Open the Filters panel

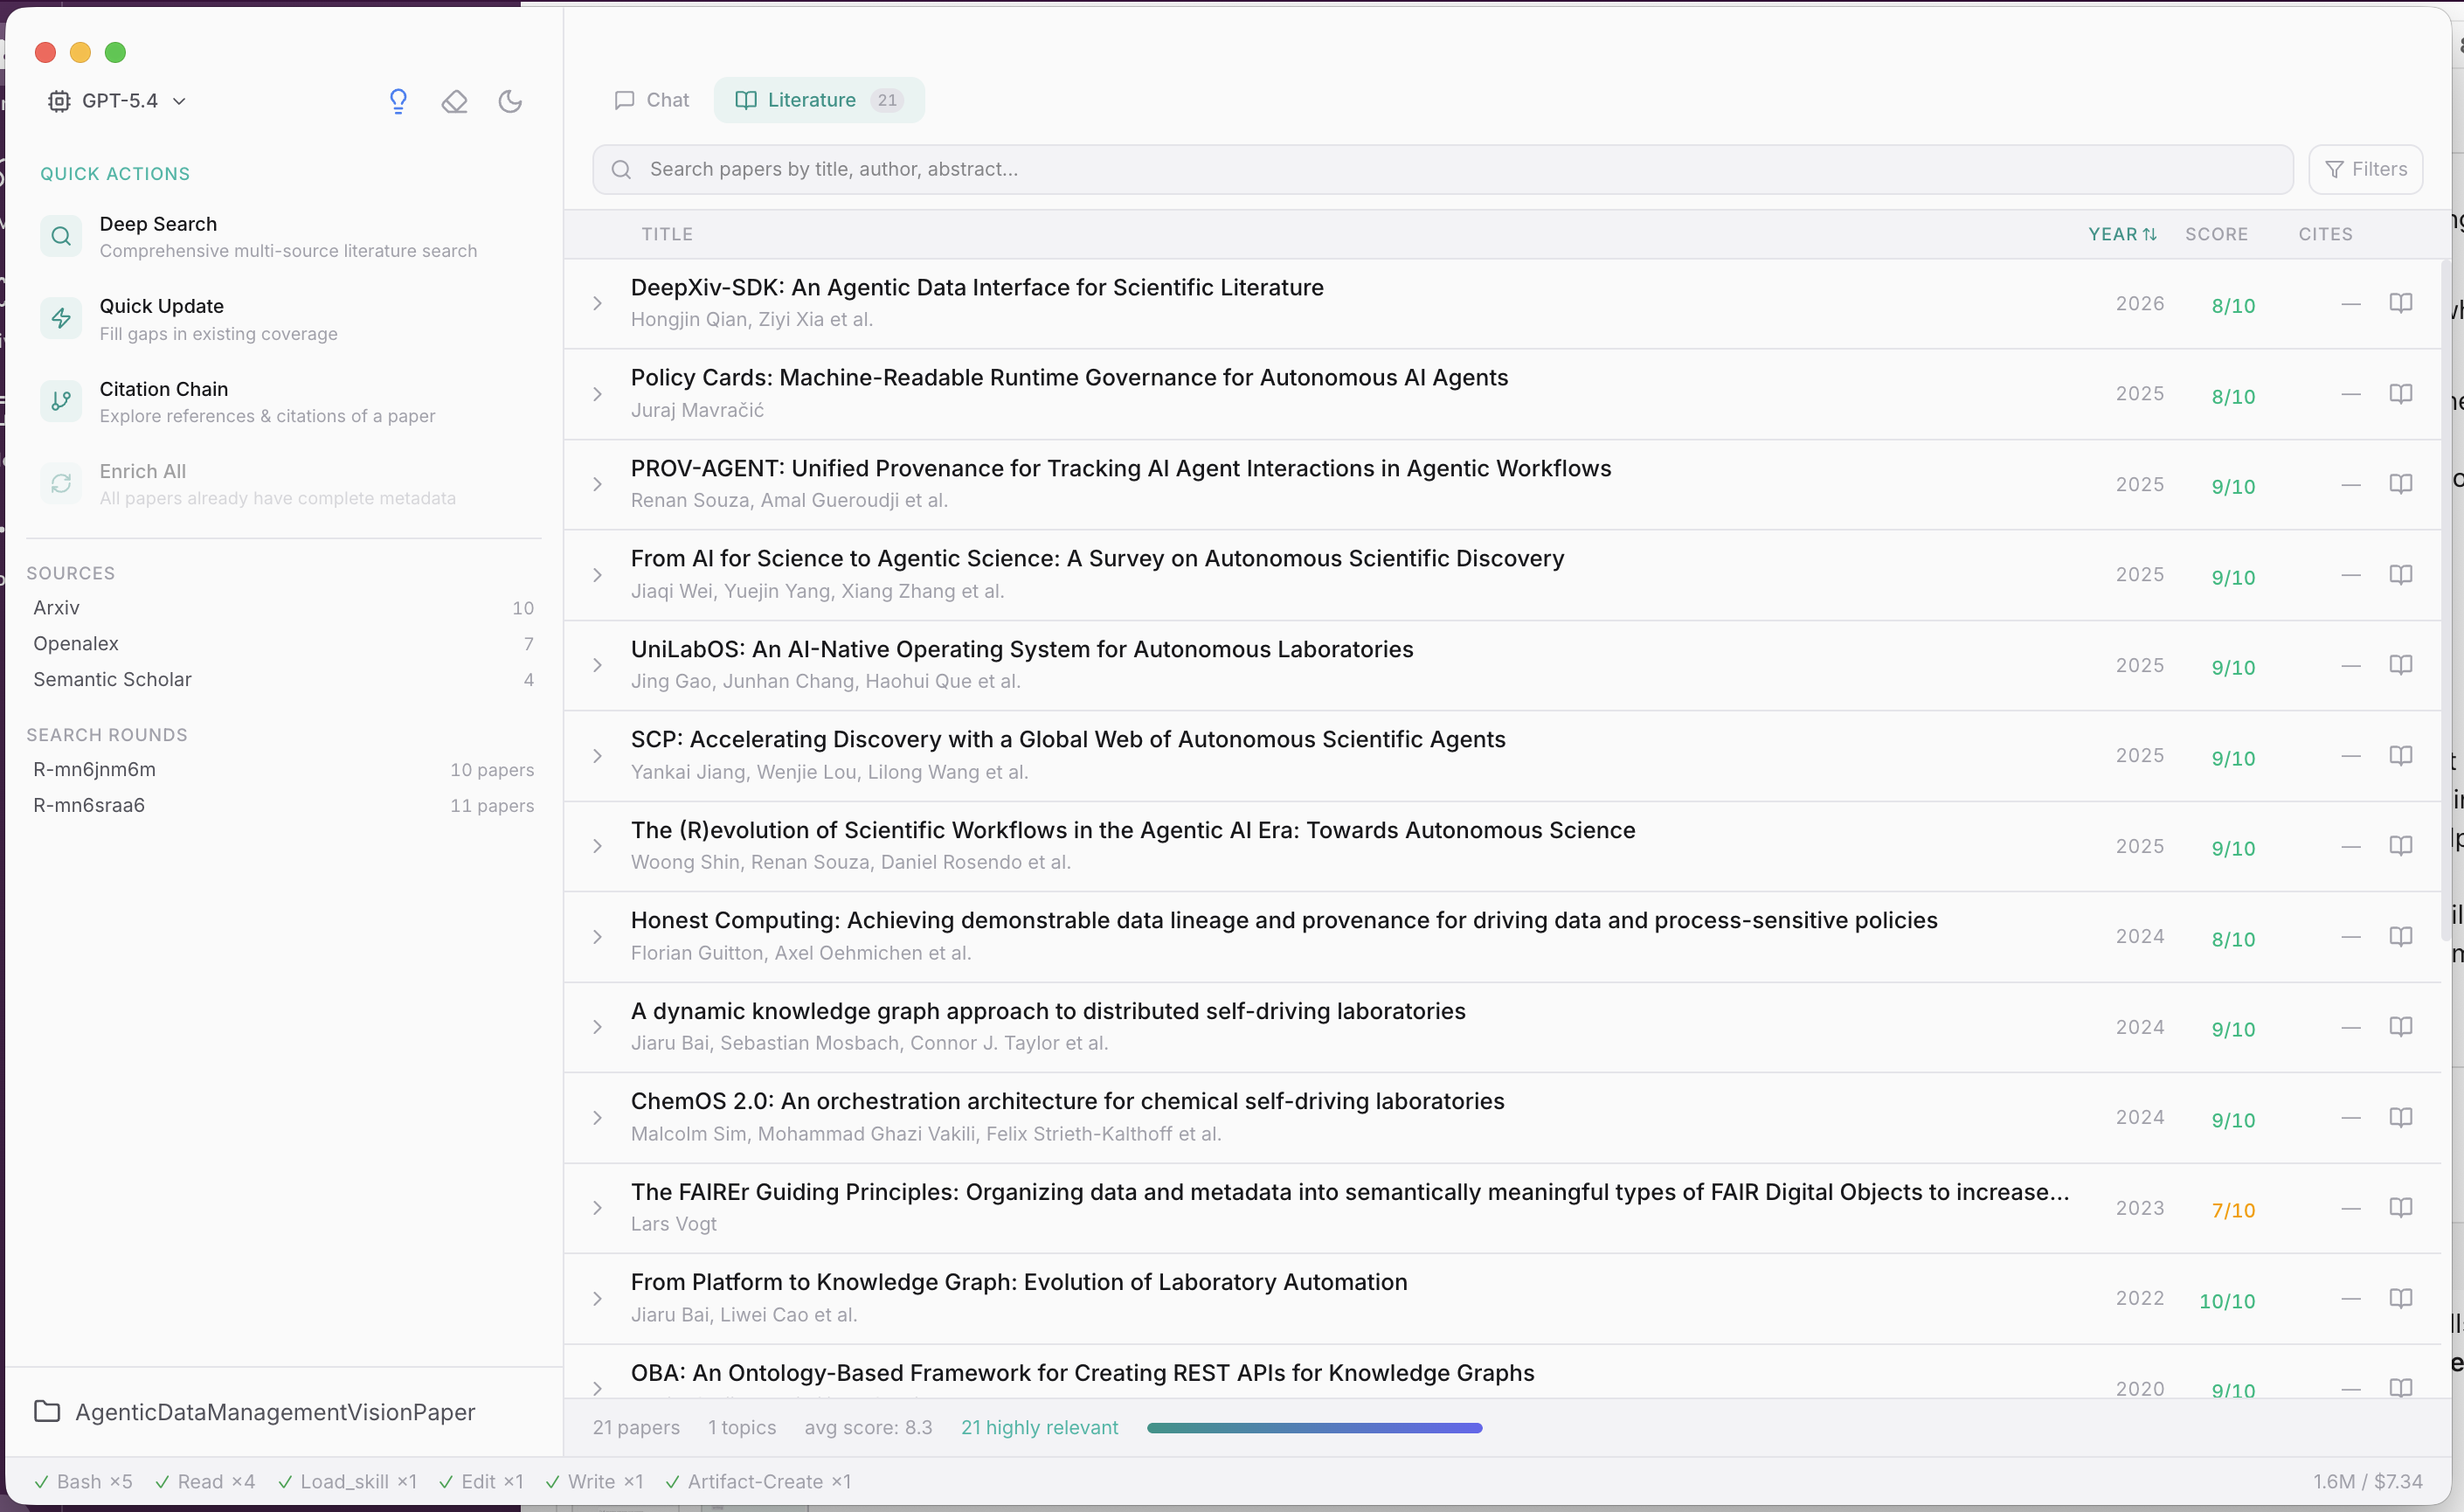[x=2366, y=169]
